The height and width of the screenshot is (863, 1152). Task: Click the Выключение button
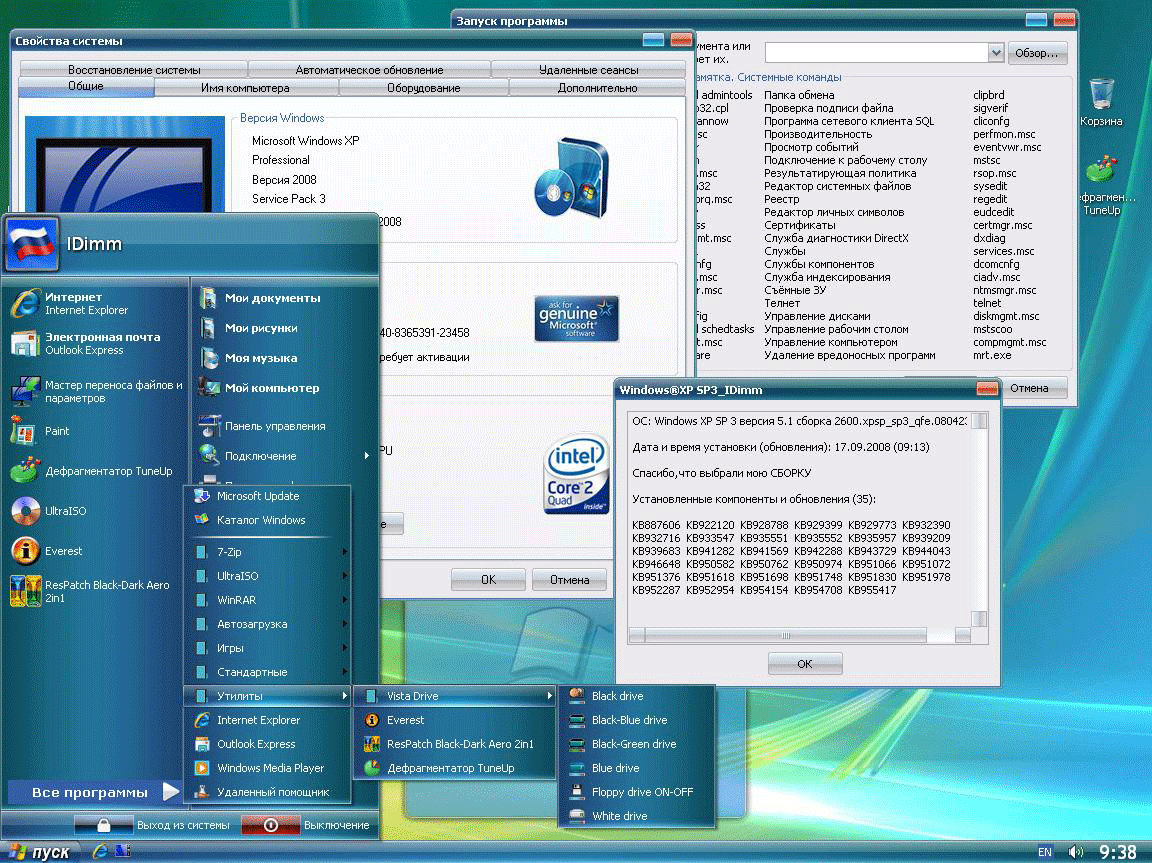pos(306,825)
